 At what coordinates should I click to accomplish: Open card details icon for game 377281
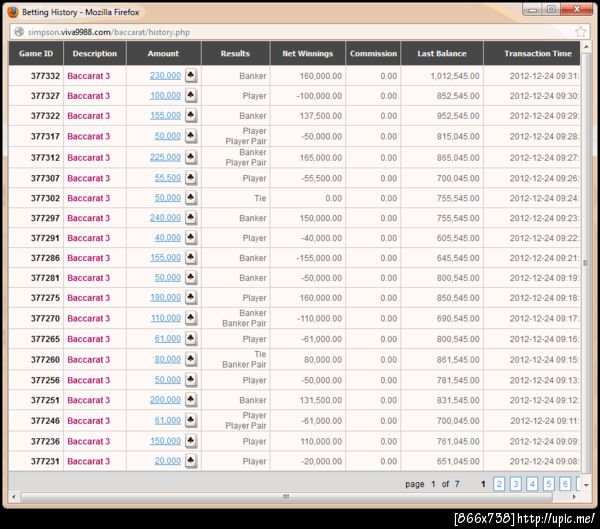tap(191, 277)
